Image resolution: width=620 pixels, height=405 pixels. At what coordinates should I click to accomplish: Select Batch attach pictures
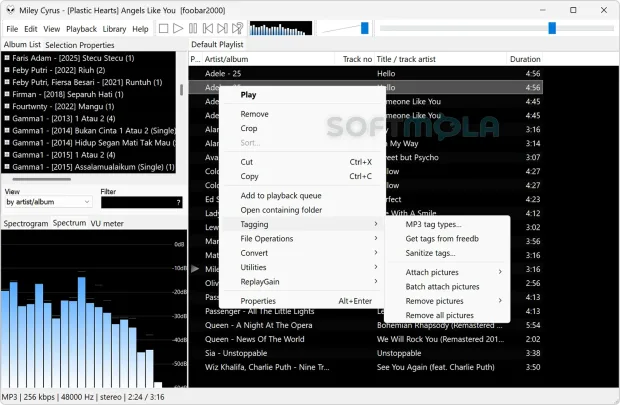pos(447,287)
